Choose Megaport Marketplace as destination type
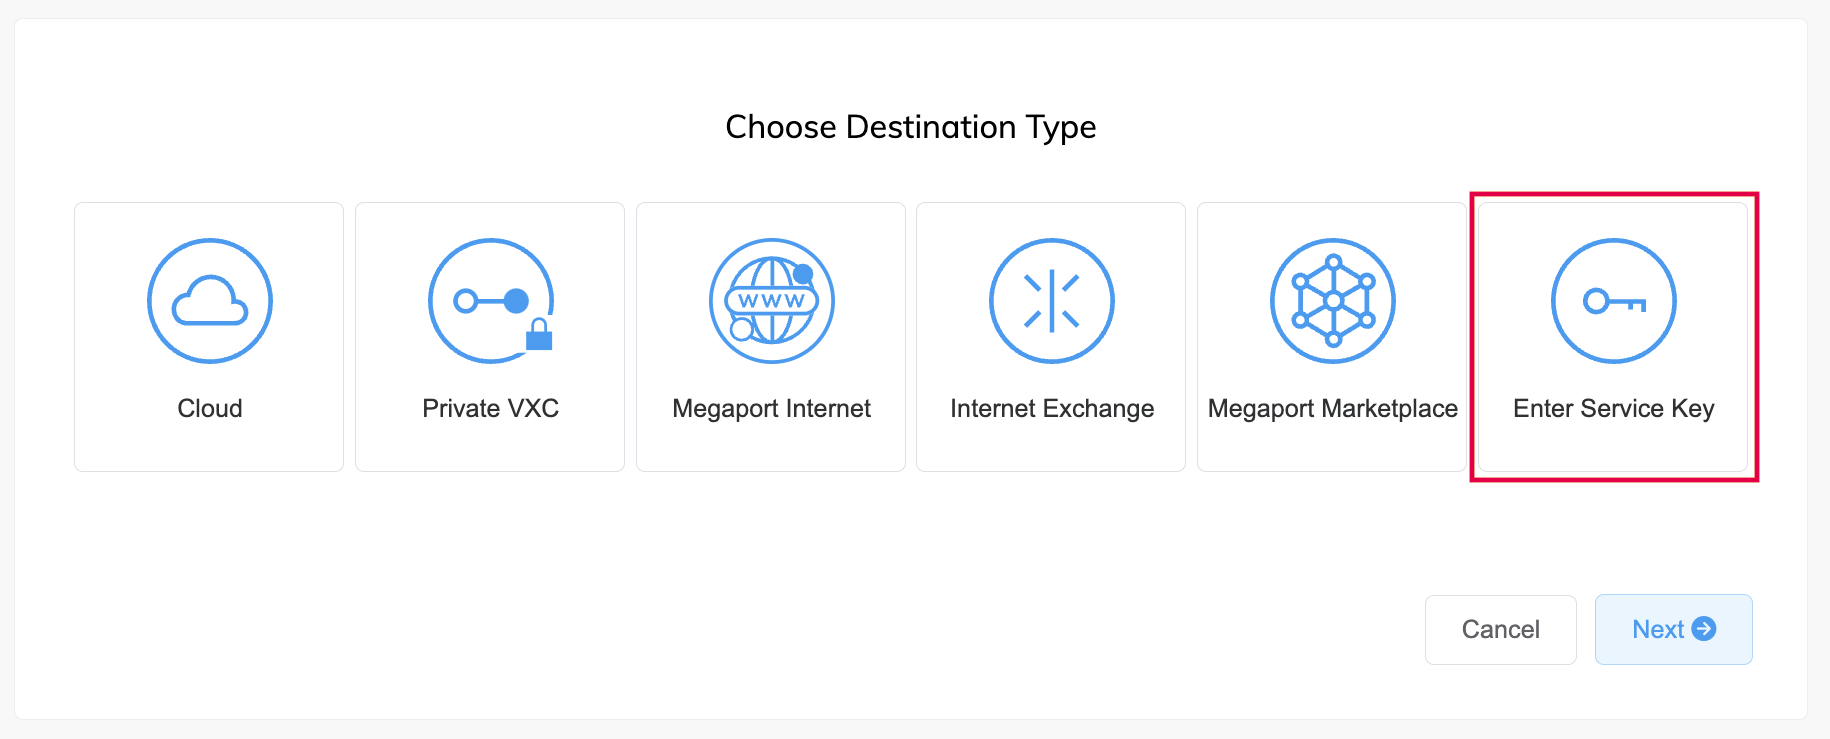The height and width of the screenshot is (739, 1830). tap(1332, 337)
